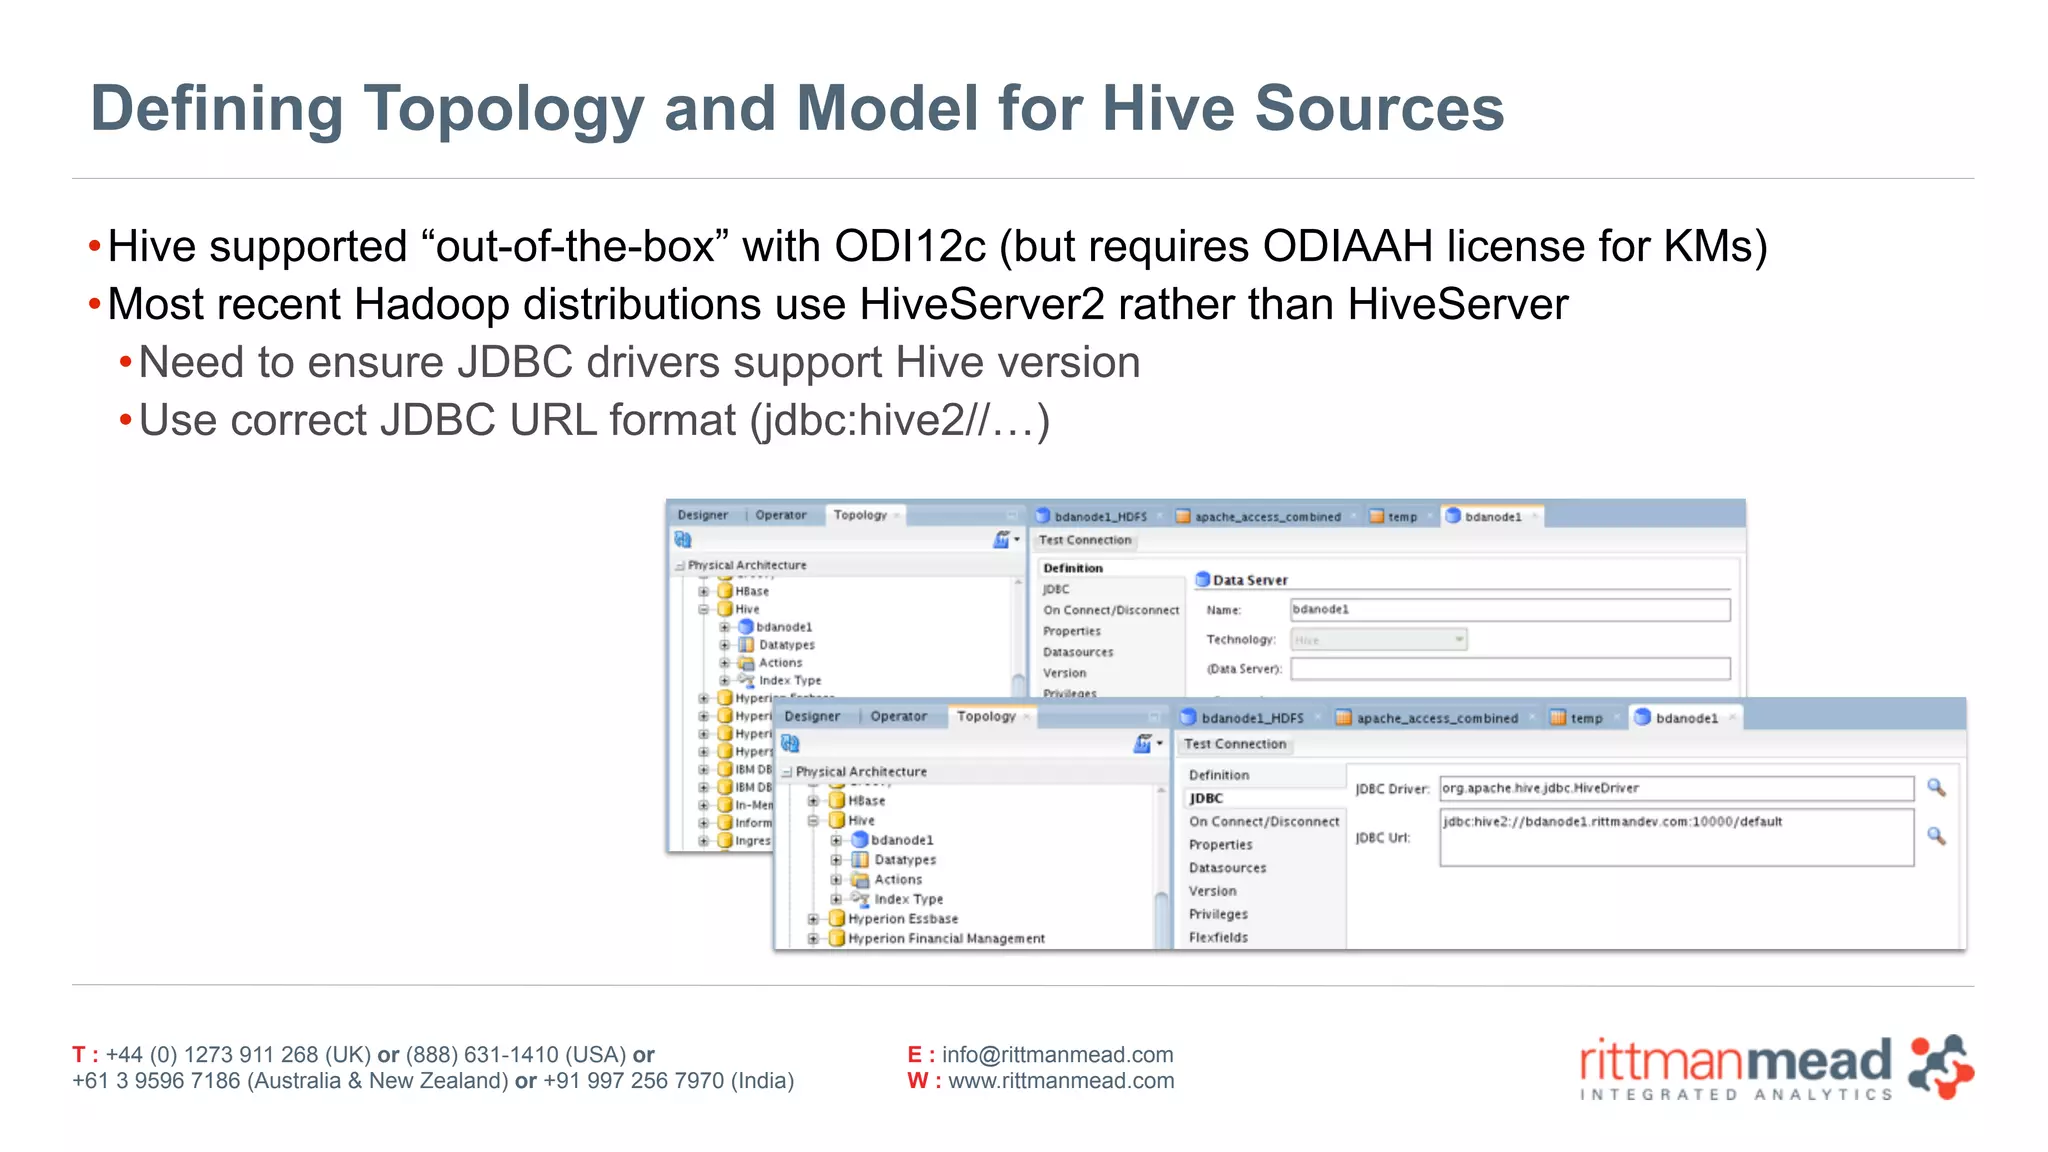Click new topology object icon in back window
The image size is (2048, 1152).
tap(1001, 539)
